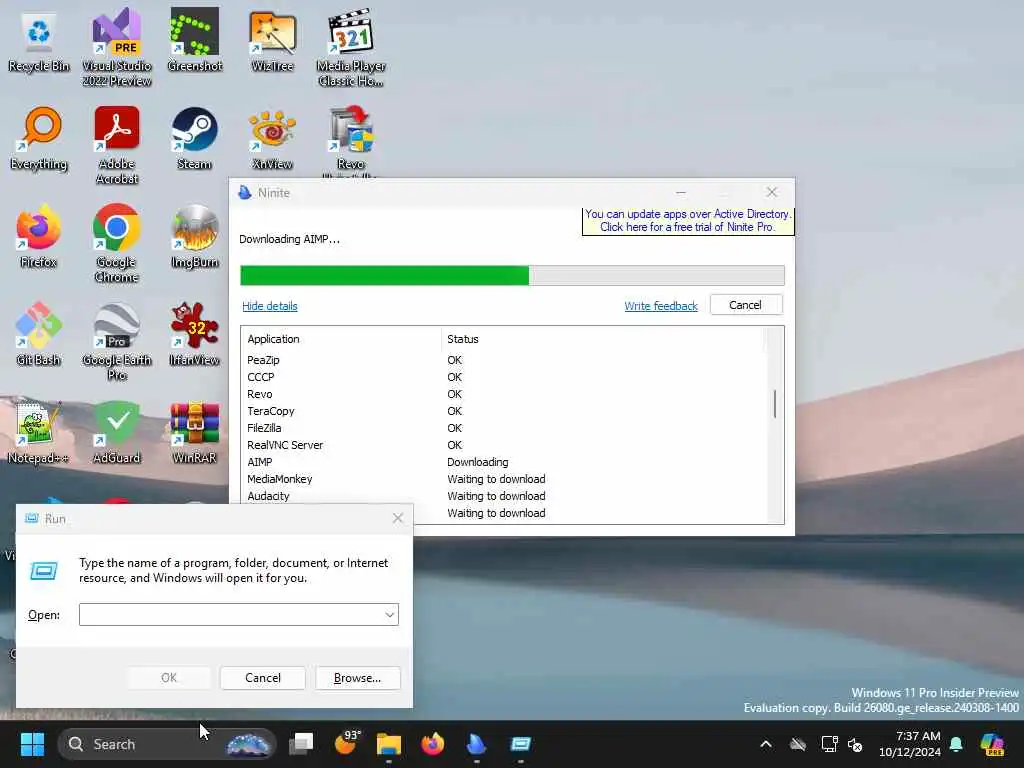Open File Explorer from the taskbar

[x=389, y=744]
